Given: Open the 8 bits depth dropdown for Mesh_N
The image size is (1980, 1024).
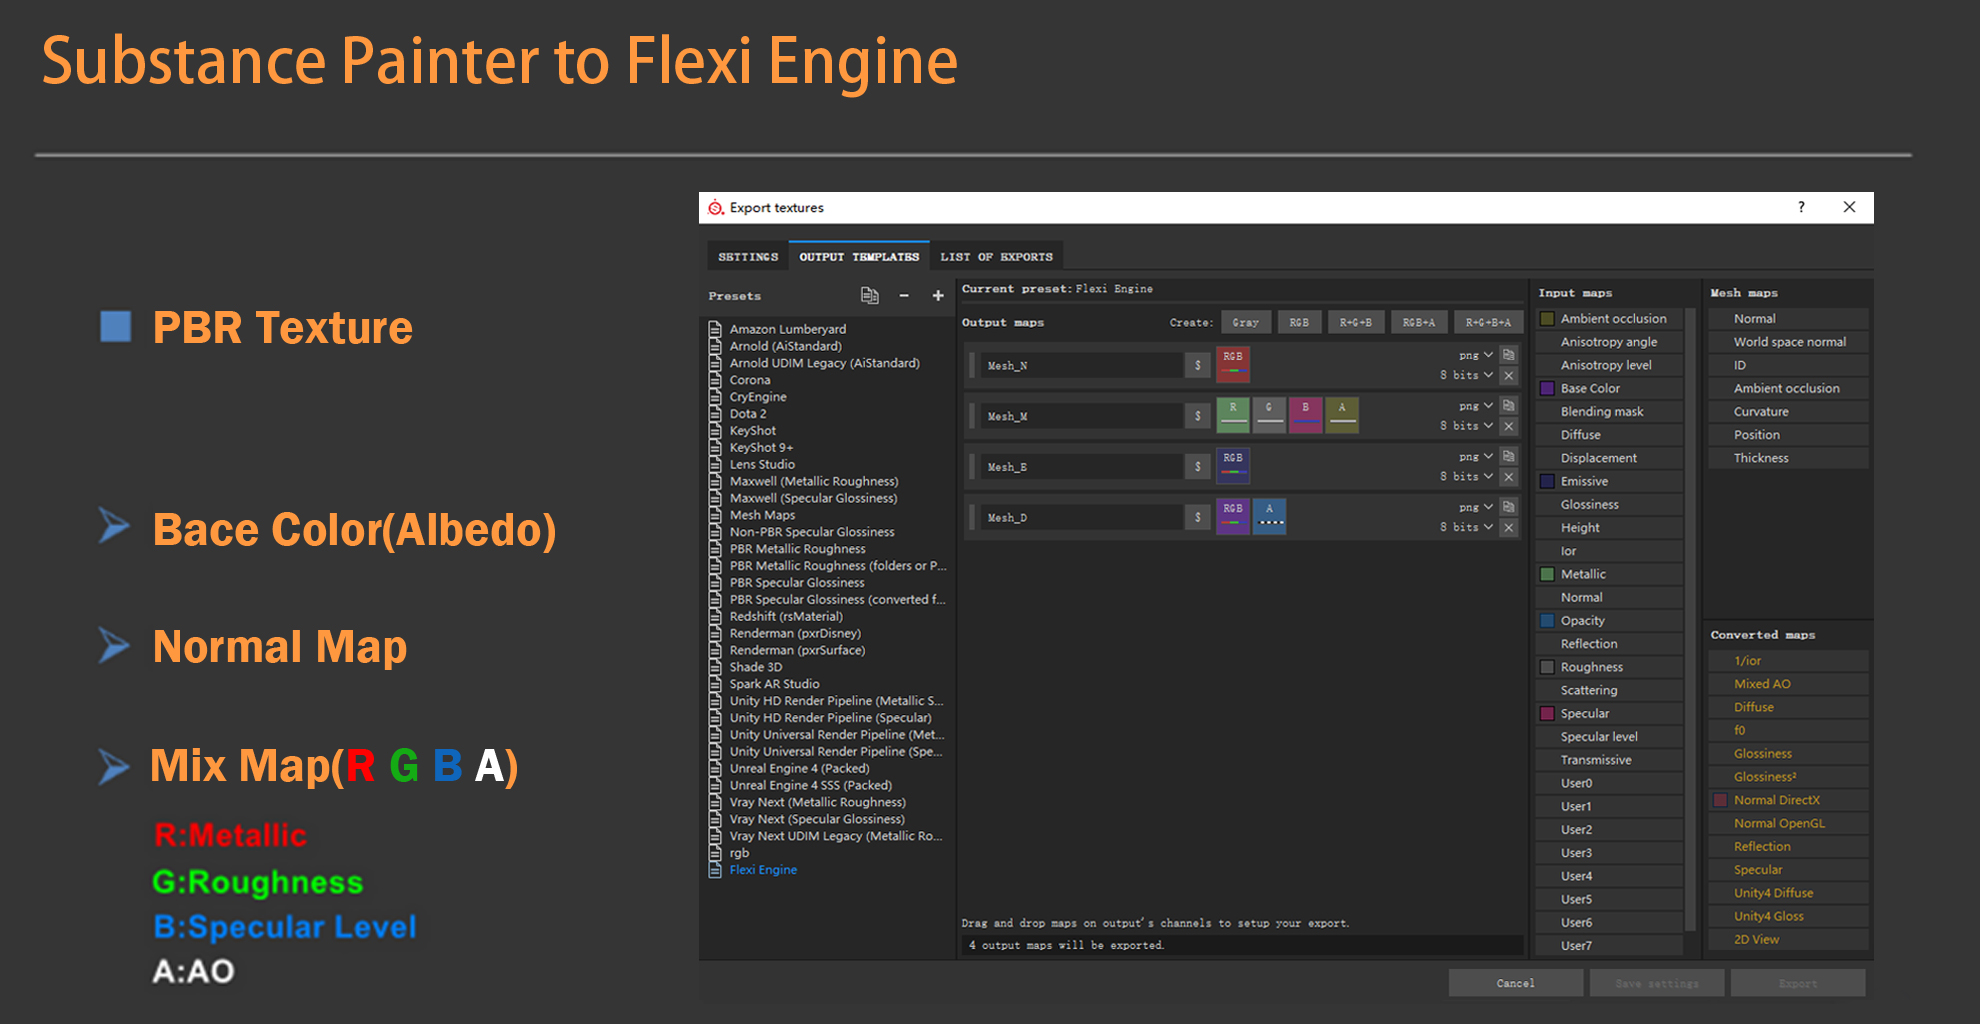Looking at the screenshot, I should tap(1466, 375).
